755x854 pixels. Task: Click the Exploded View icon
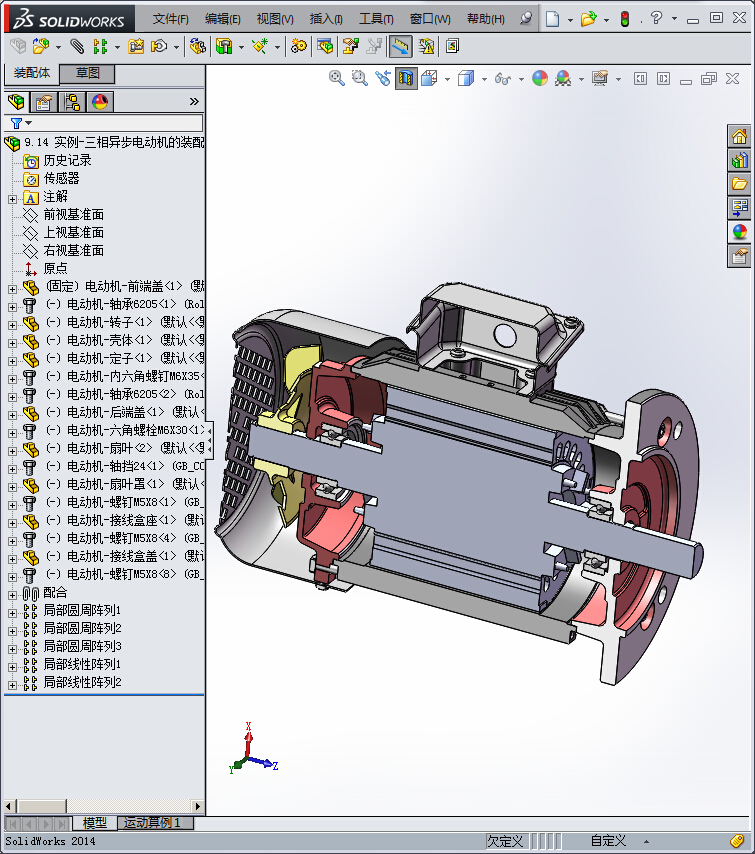point(350,46)
